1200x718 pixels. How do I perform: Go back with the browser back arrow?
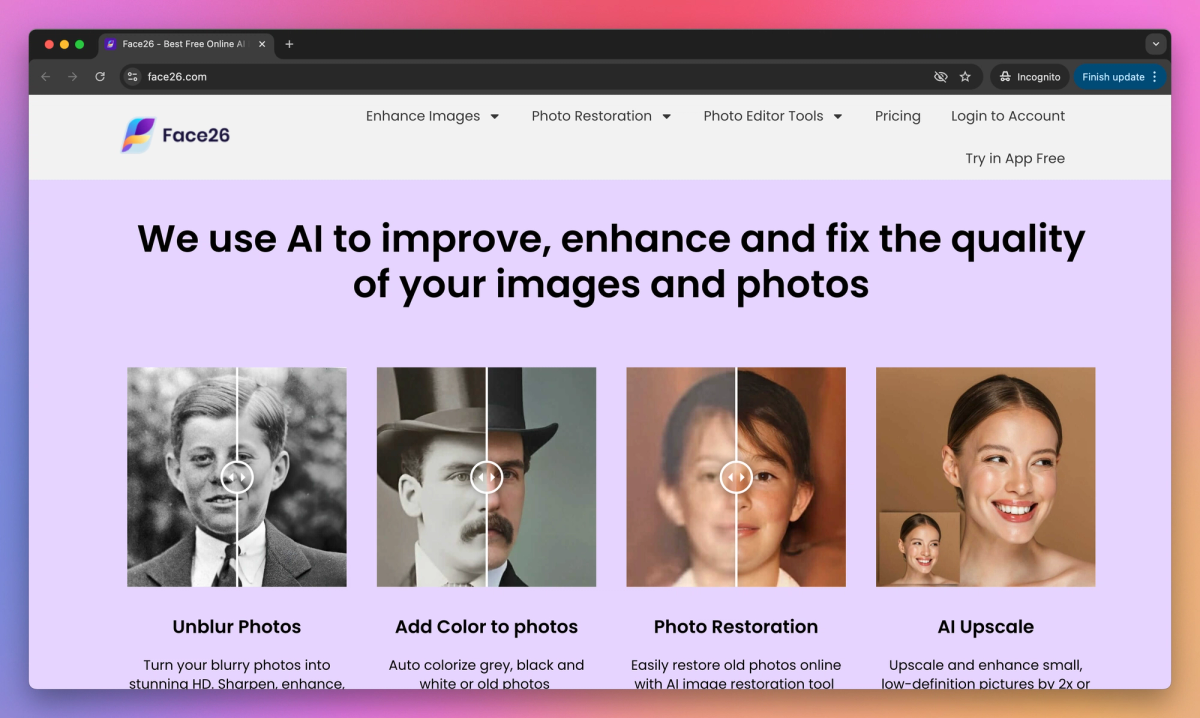46,77
